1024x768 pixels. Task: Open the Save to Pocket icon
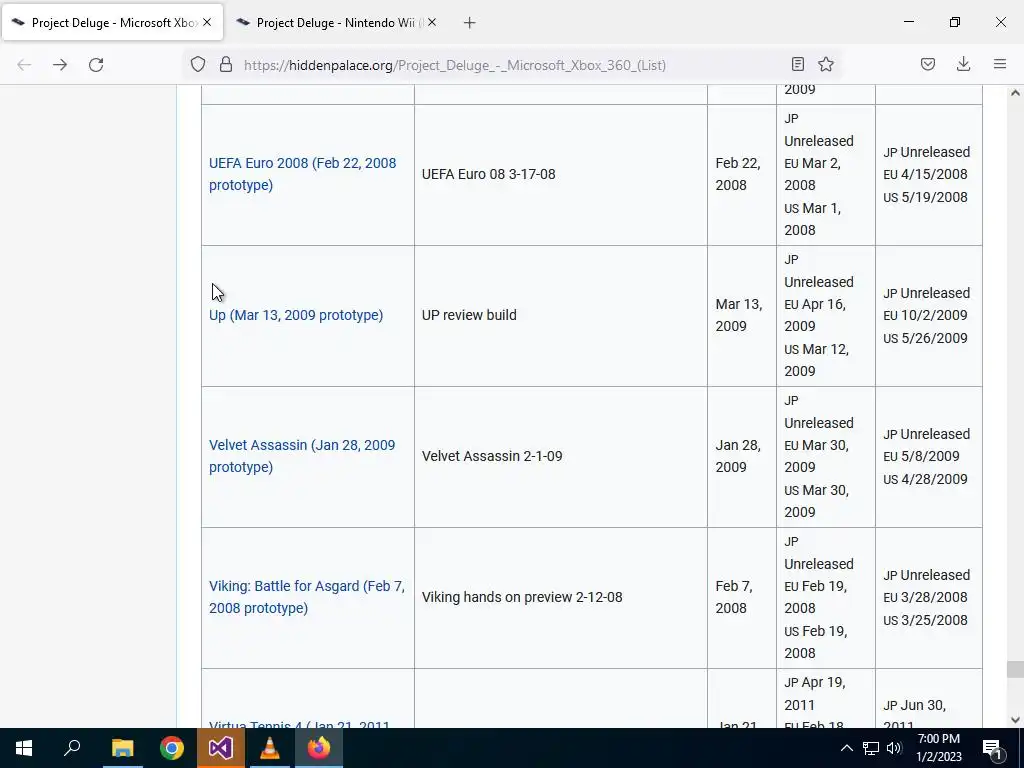click(928, 64)
